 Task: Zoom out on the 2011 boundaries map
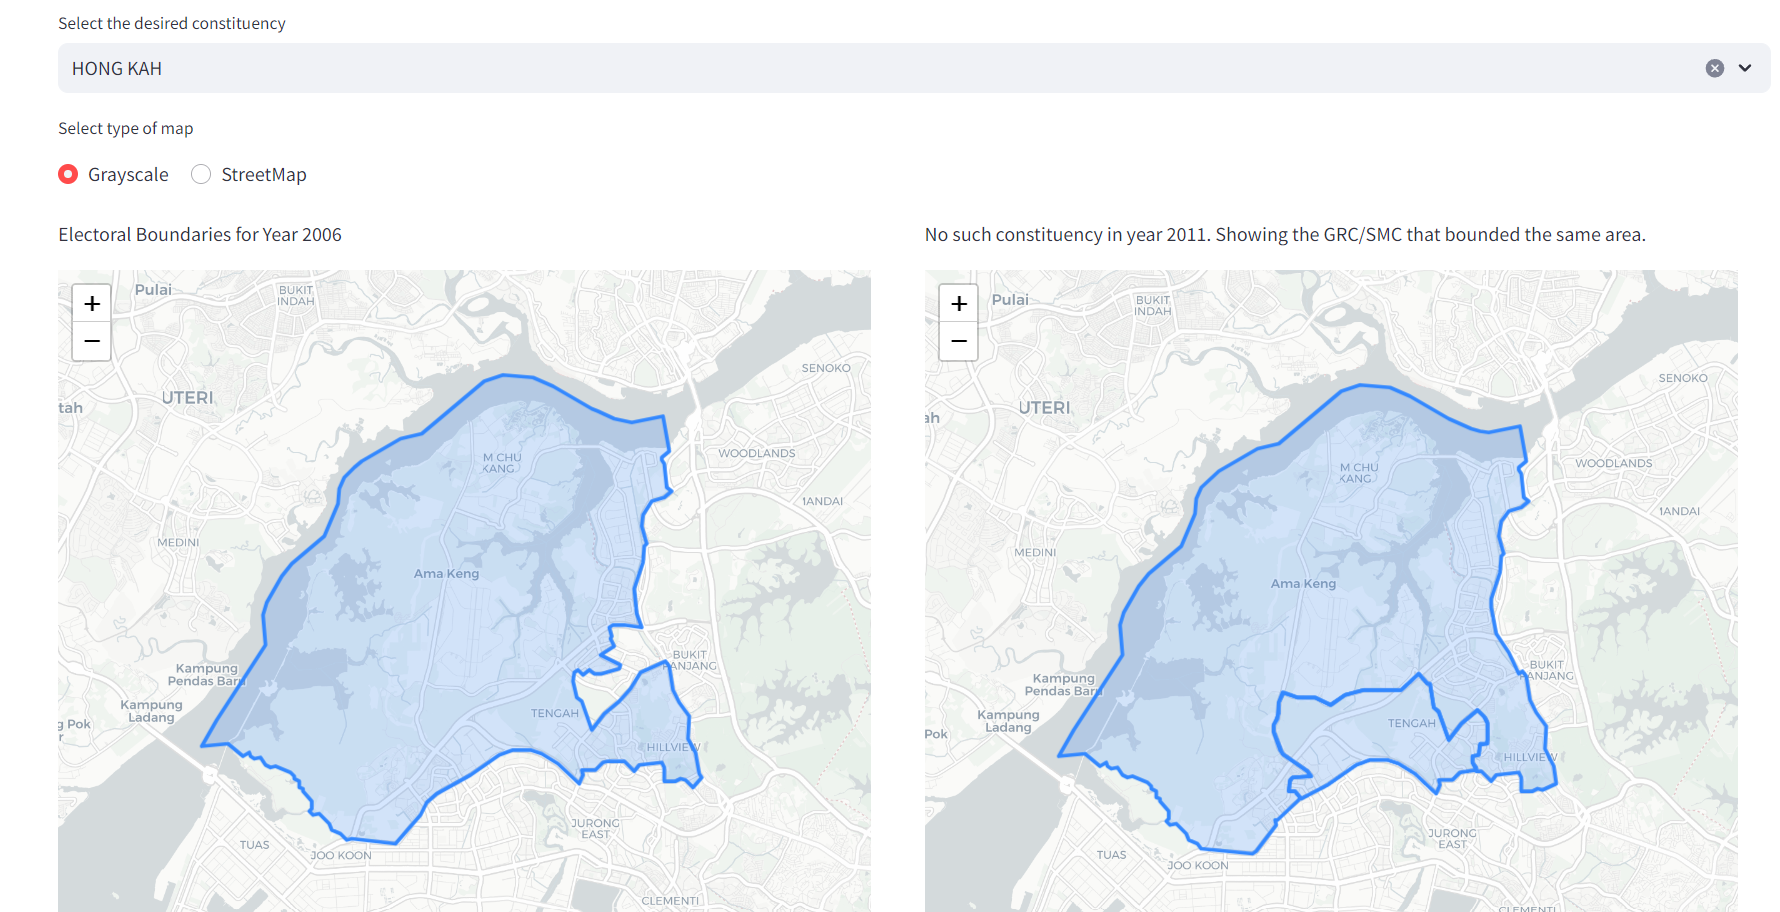point(958,341)
